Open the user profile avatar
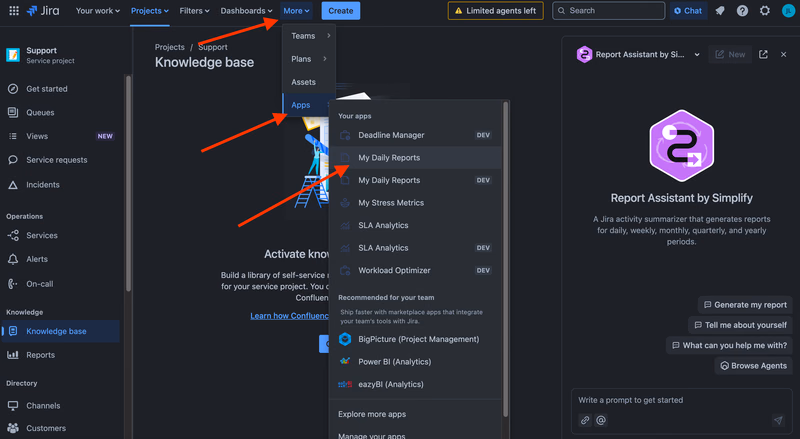The image size is (800, 439). (x=788, y=11)
